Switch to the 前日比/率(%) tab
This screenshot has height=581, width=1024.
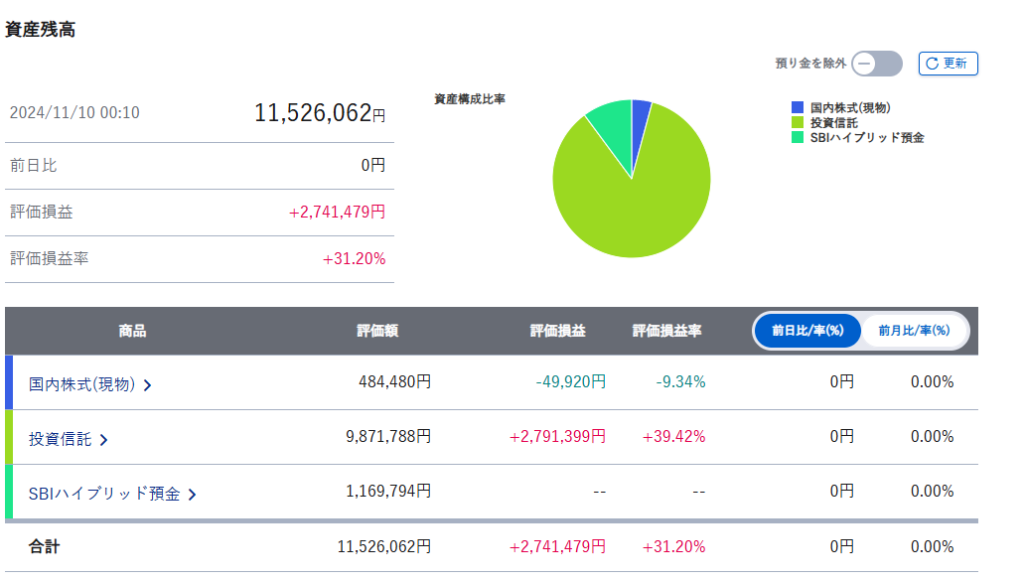coord(807,330)
